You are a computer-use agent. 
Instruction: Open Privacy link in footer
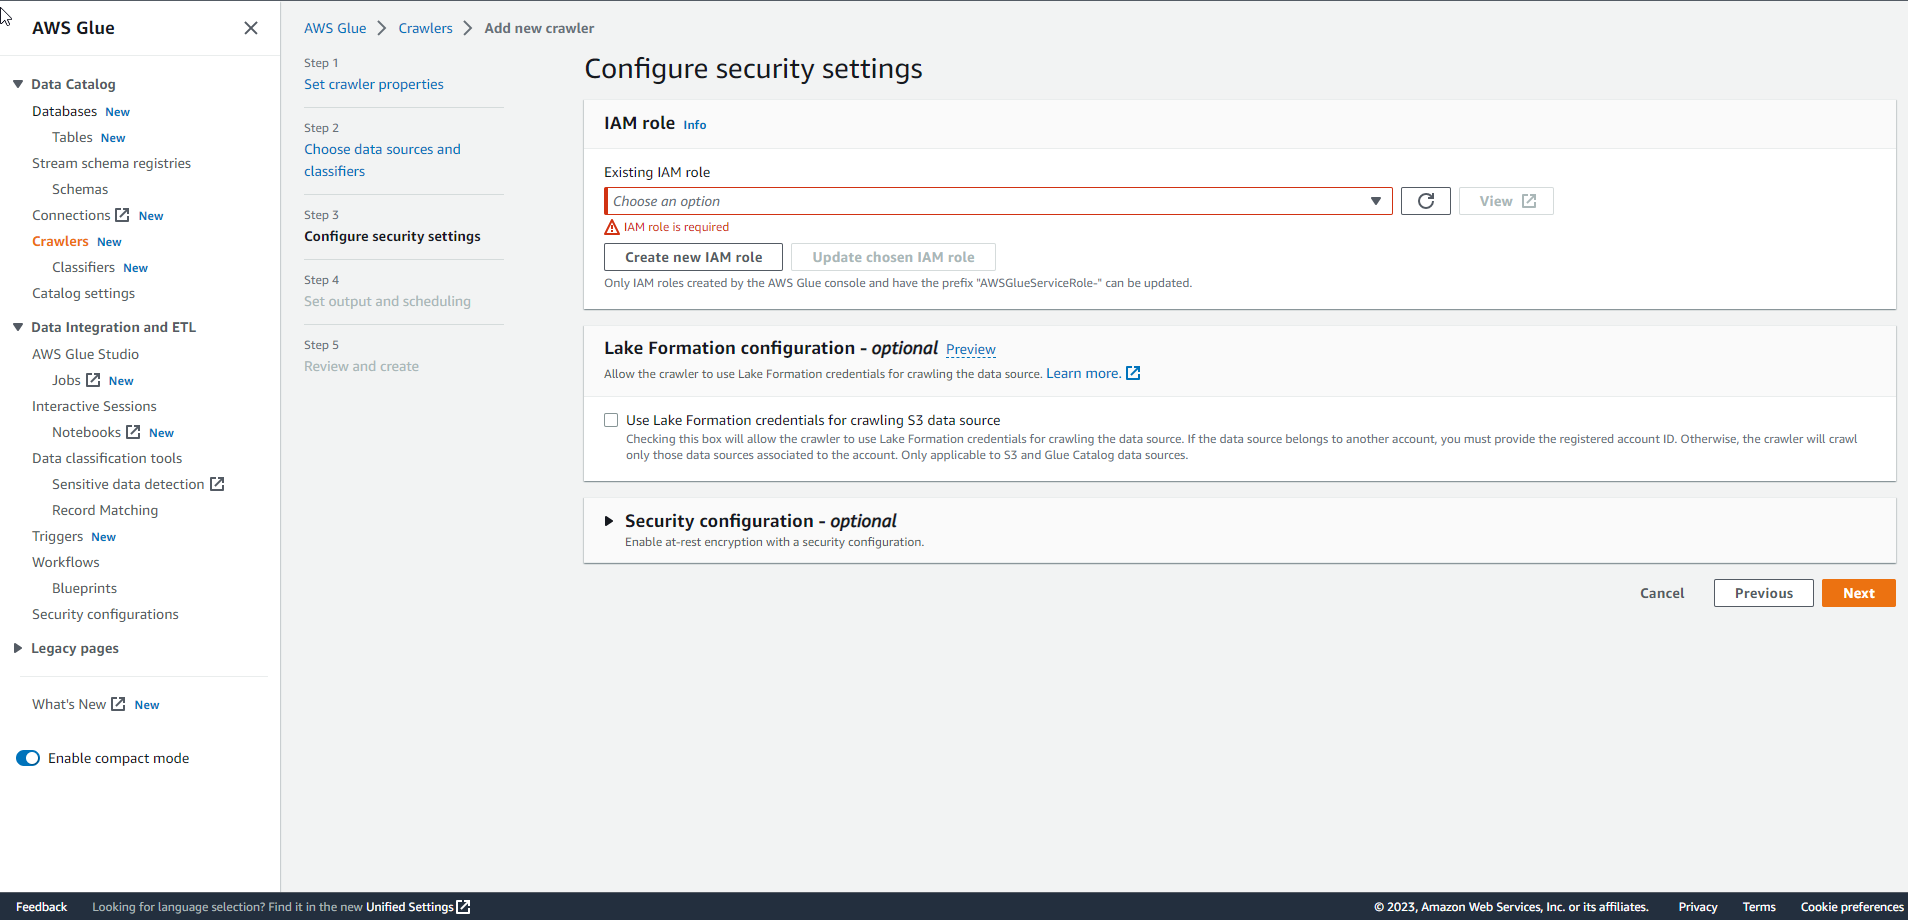(x=1697, y=907)
